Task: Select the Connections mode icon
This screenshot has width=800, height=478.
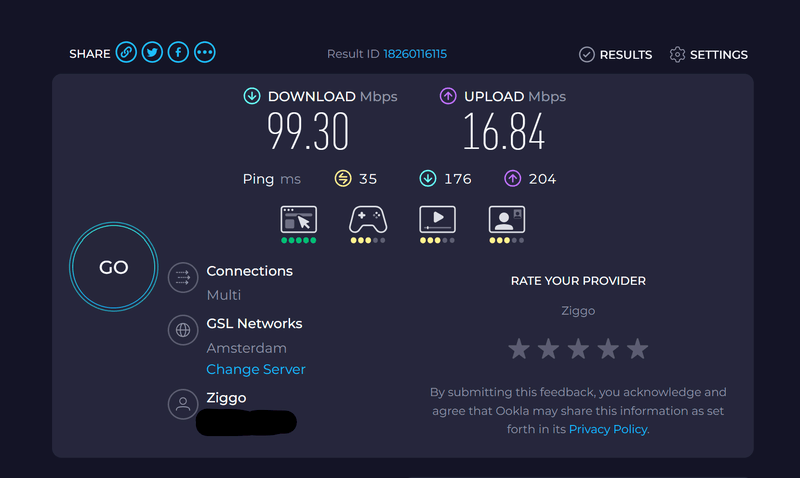Action: click(x=183, y=278)
